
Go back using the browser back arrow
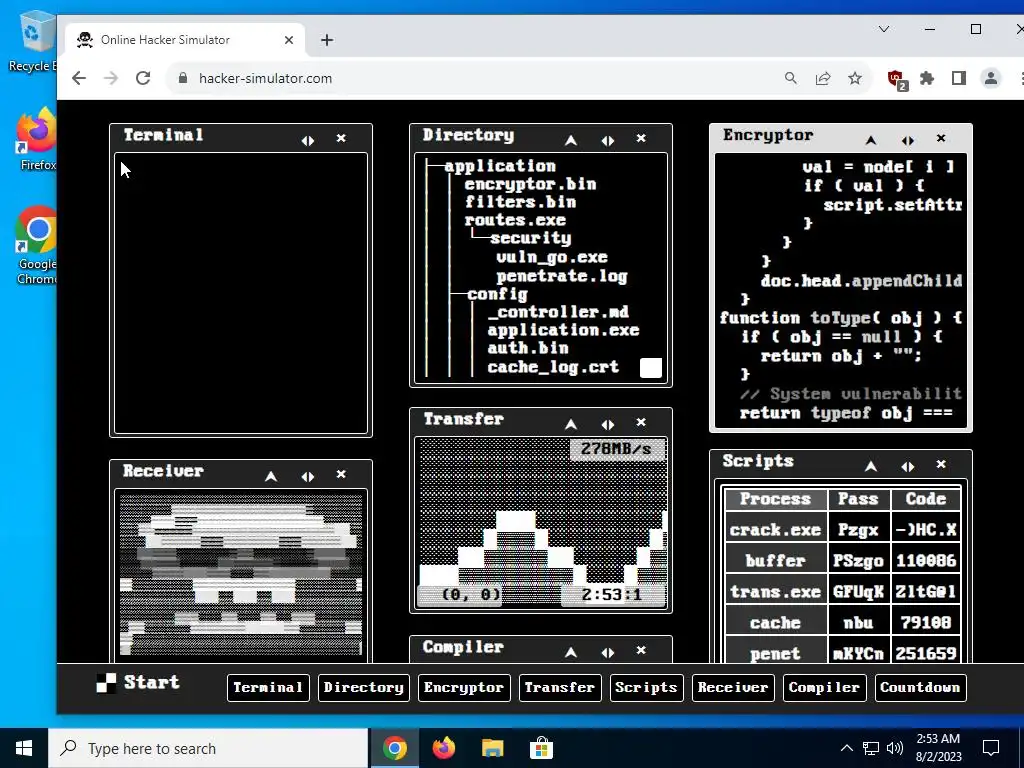[79, 78]
